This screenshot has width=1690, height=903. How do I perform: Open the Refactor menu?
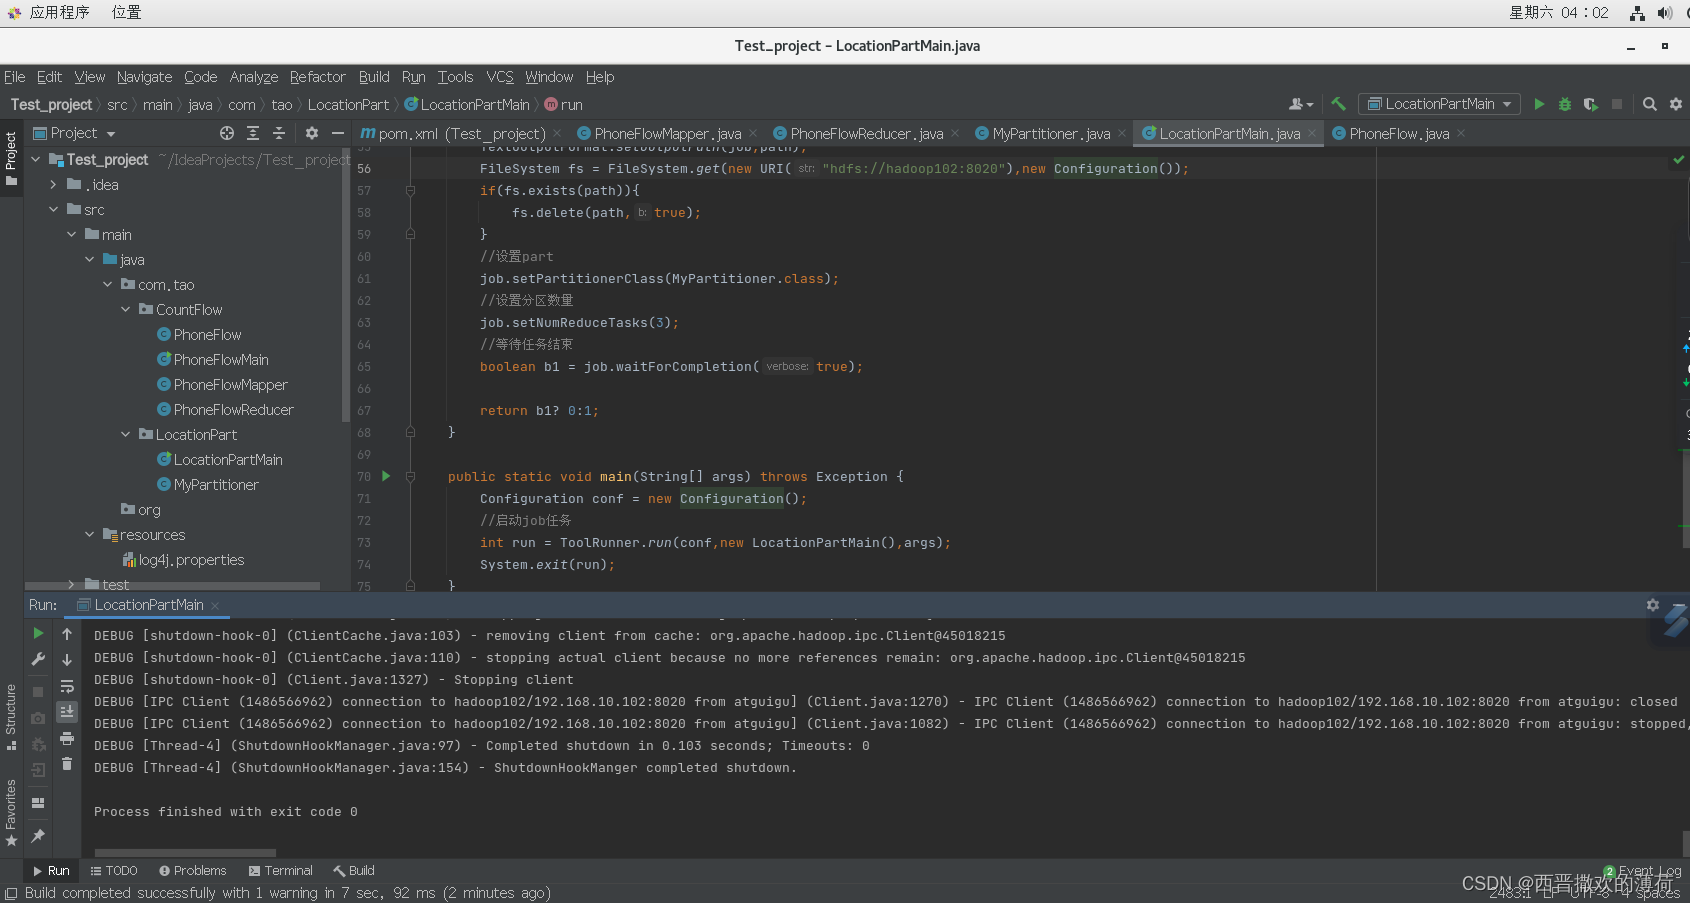(317, 77)
